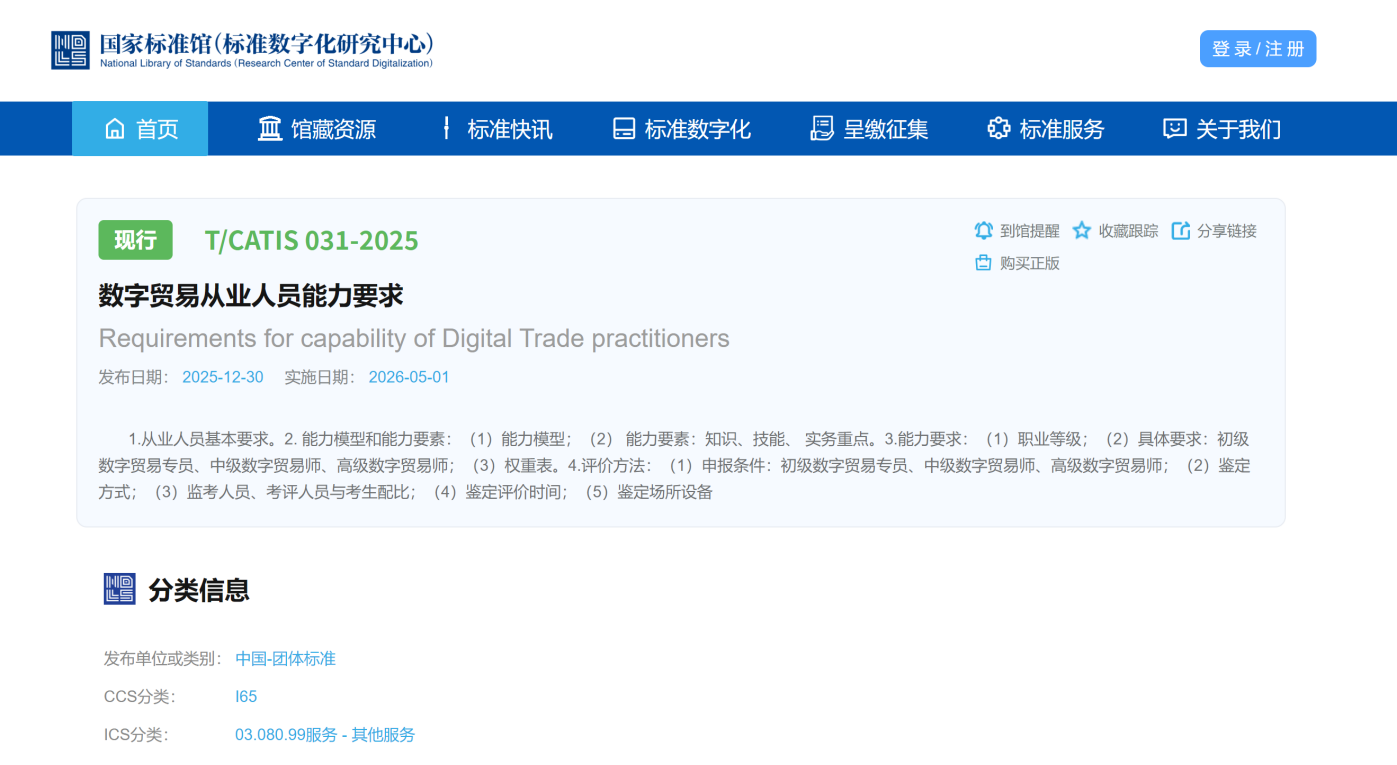Click the 登录/注册 button
Viewport: 1397px width, 765px height.
coord(1258,49)
